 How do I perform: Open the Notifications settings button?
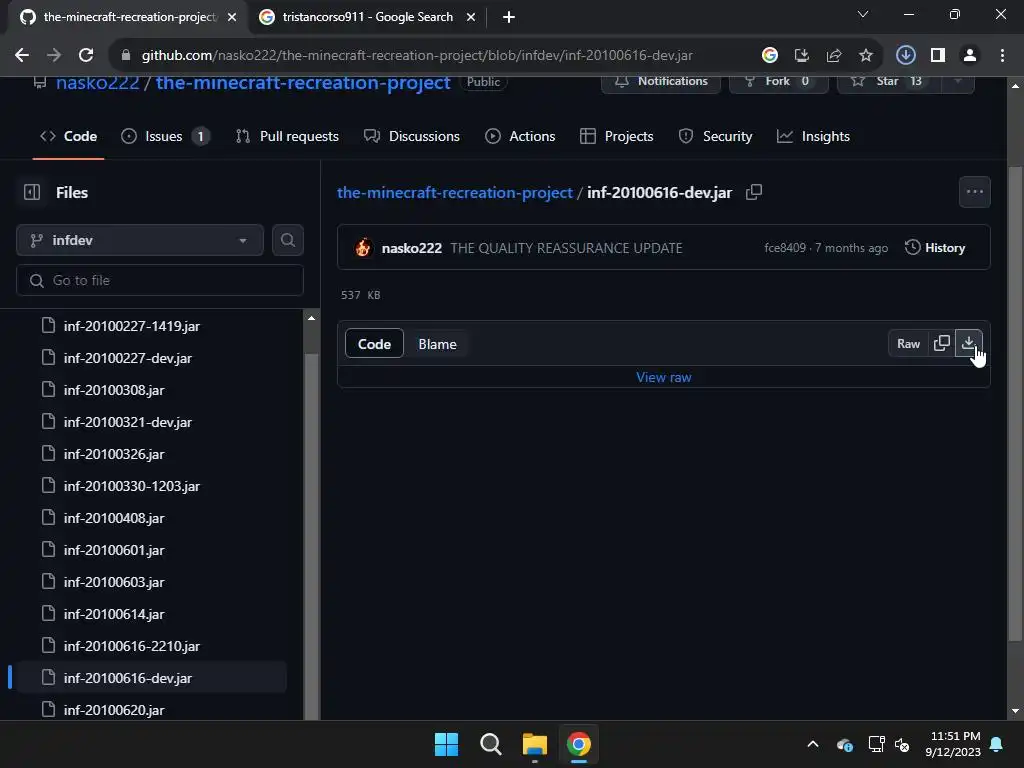pyautogui.click(x=661, y=82)
